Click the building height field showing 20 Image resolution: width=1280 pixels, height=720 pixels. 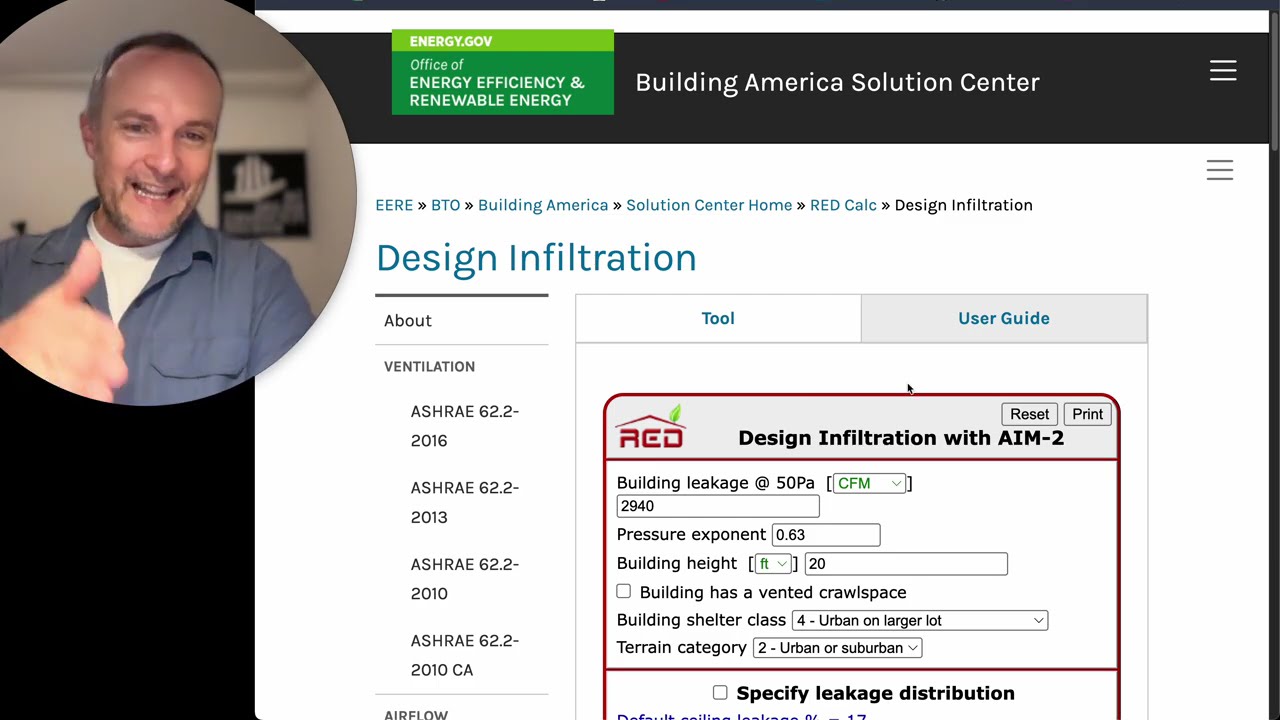point(906,564)
